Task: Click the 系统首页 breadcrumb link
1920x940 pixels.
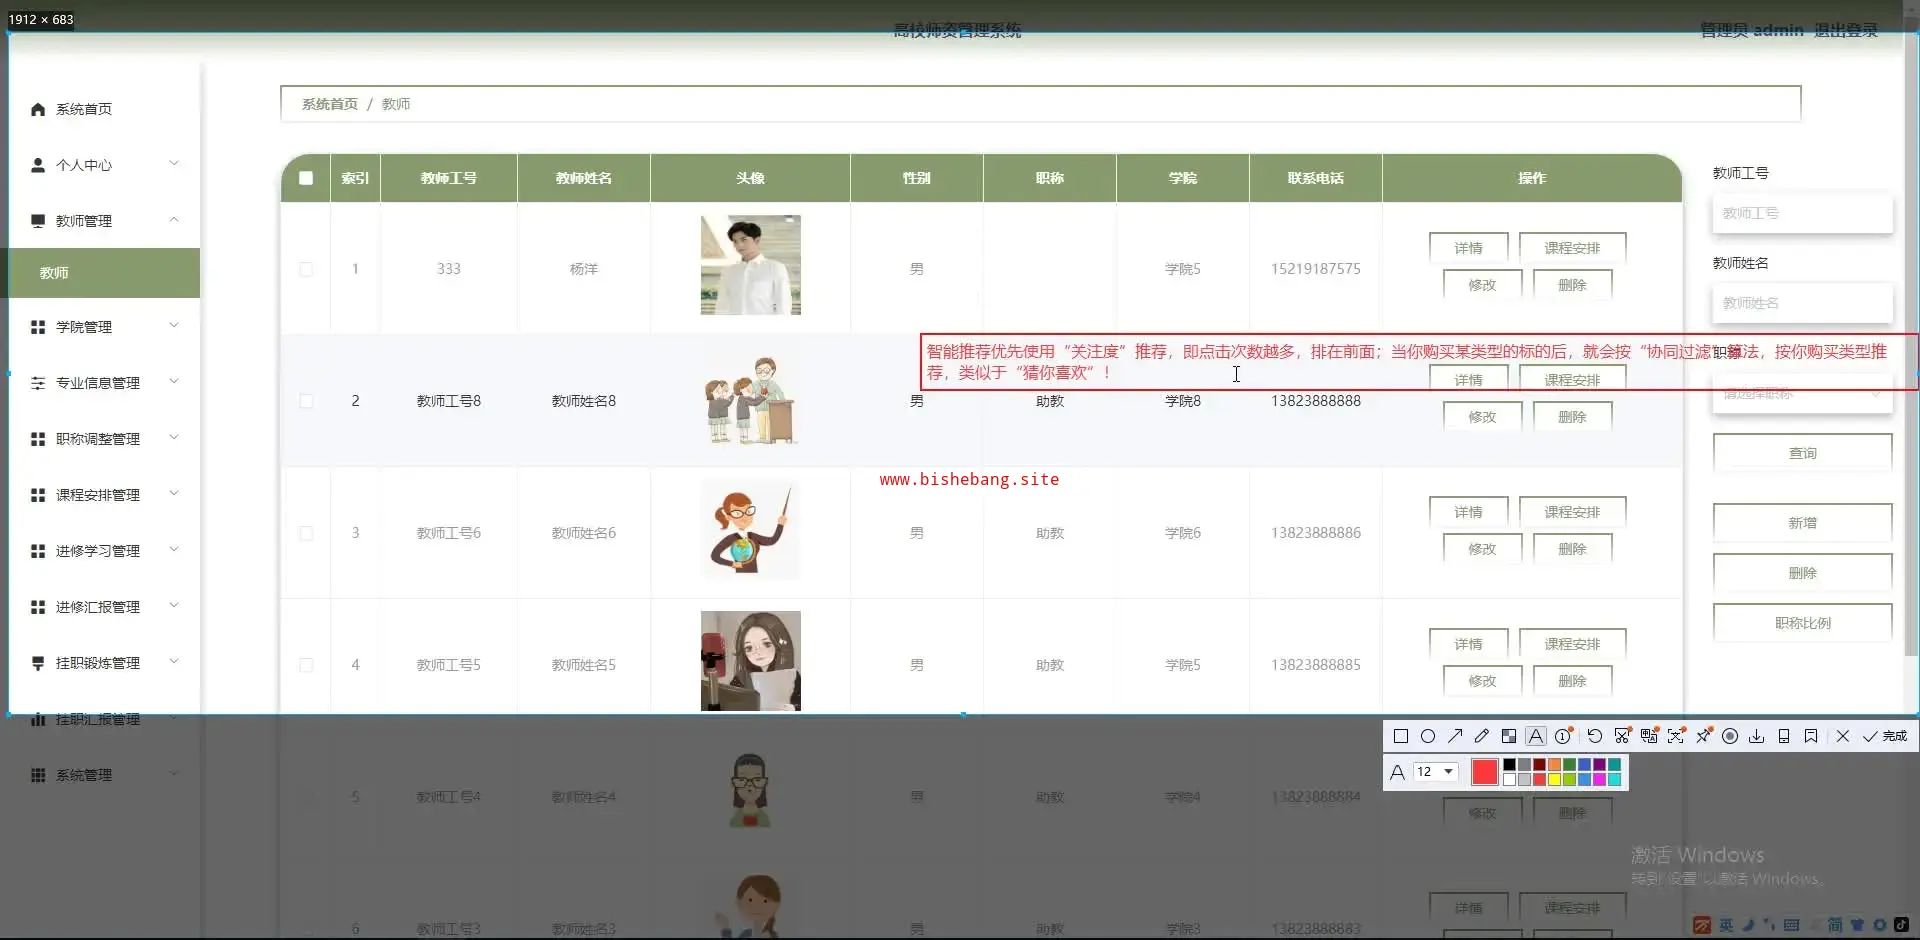Action: coord(330,104)
